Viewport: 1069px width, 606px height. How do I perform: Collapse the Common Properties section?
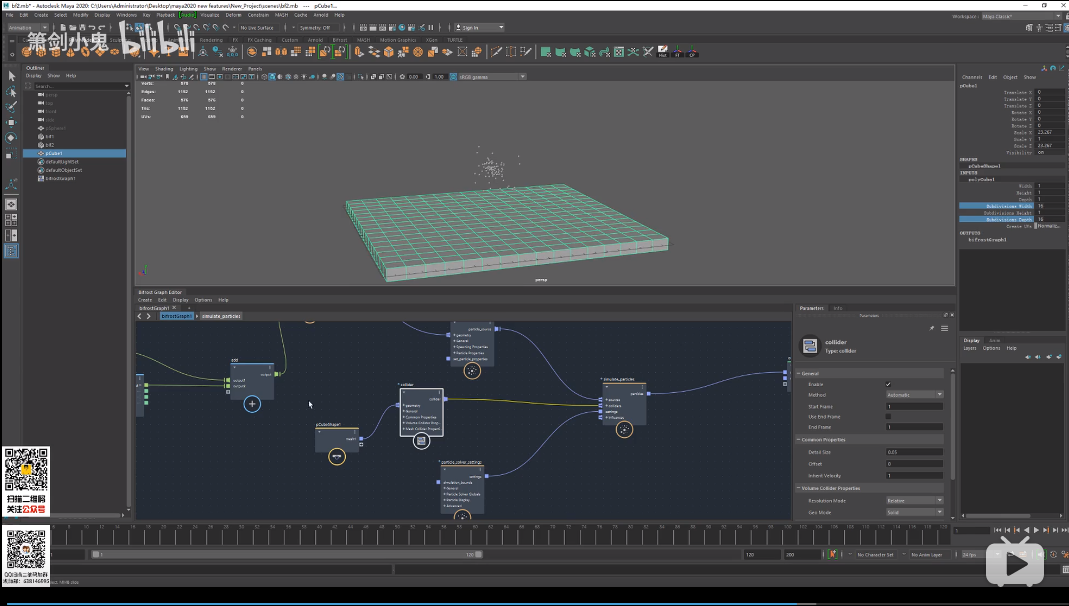[798, 439]
